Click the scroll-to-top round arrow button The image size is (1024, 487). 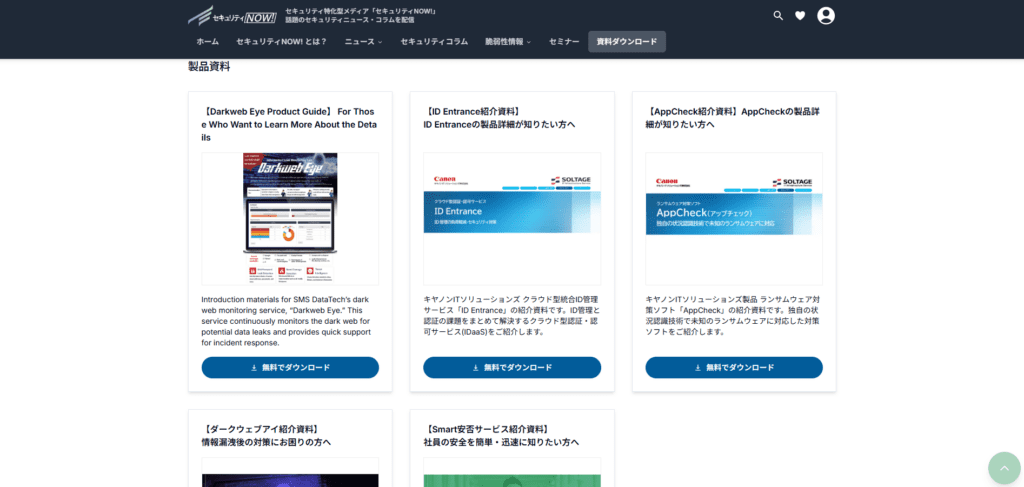point(1004,468)
